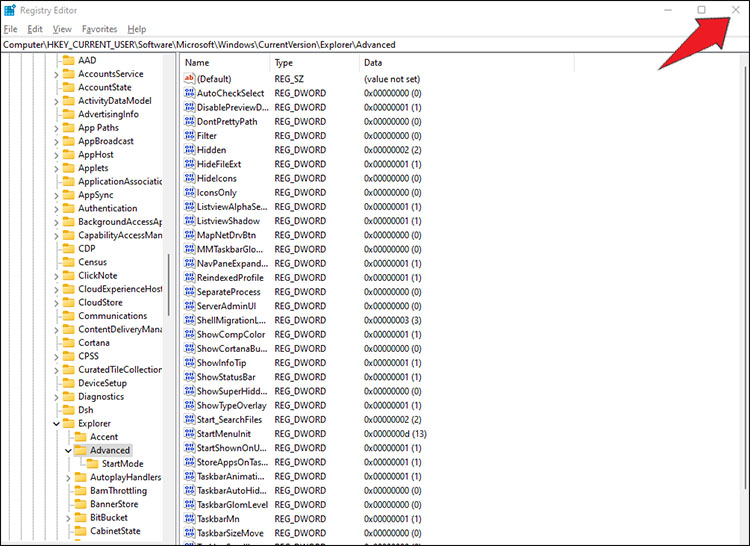
Task: Click the registry path address bar
Action: (375, 44)
